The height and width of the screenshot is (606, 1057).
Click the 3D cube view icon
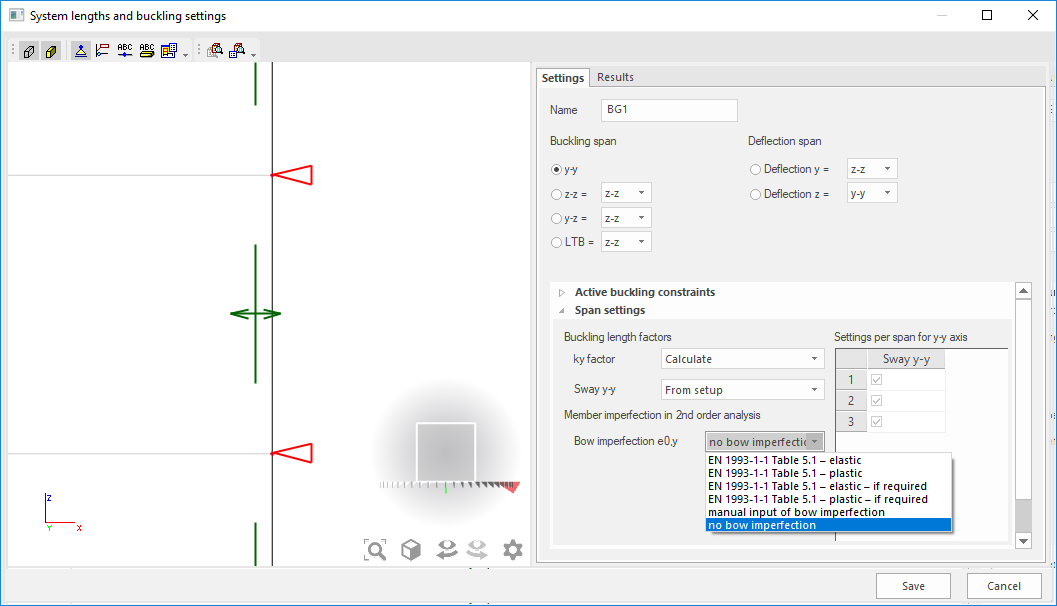[x=410, y=549]
